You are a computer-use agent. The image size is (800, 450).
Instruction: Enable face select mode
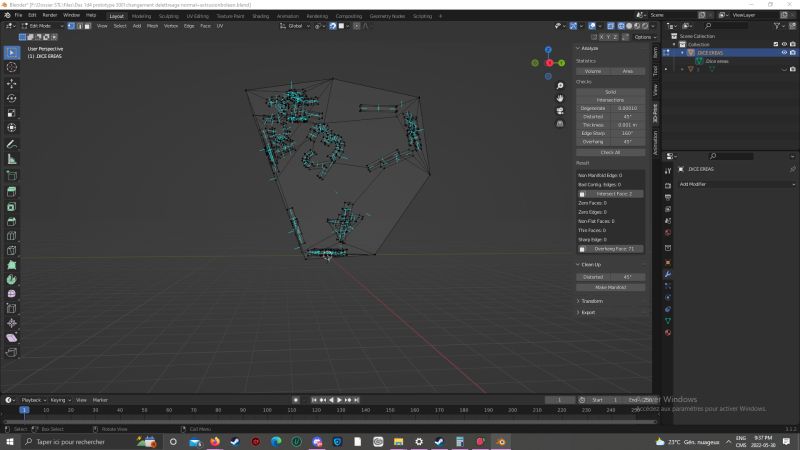[x=87, y=26]
